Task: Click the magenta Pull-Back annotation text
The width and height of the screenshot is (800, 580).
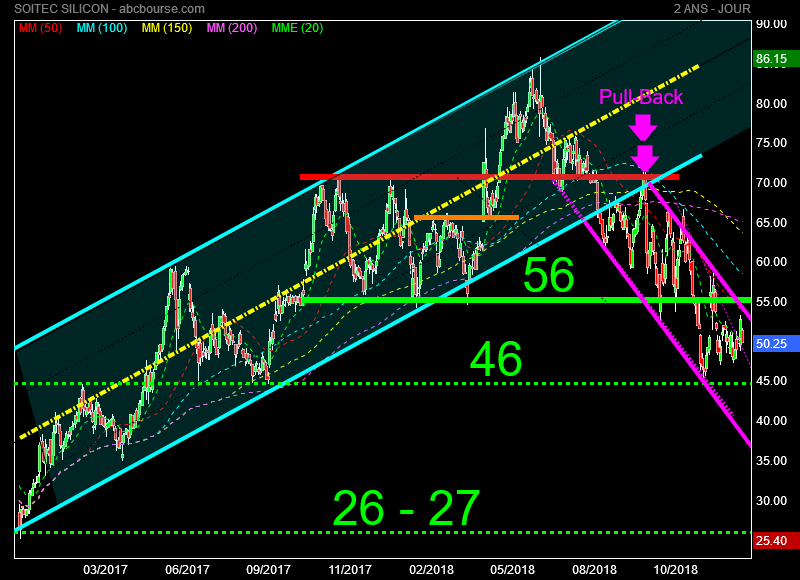Action: point(641,97)
